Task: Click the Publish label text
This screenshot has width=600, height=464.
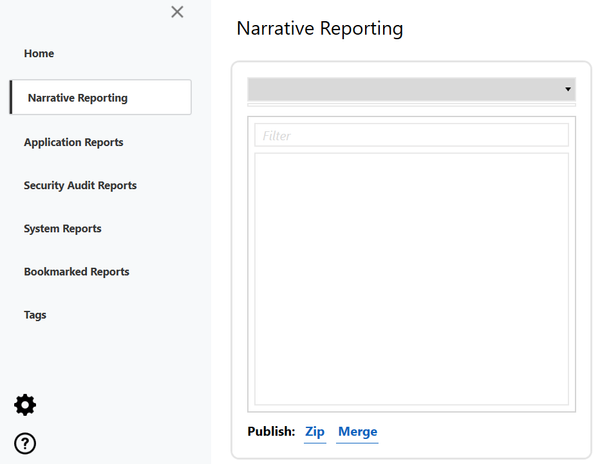Action: click(x=271, y=432)
